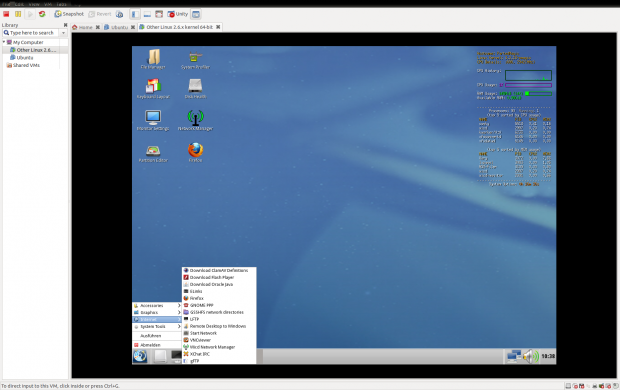Open Disk Health desktop icon

pyautogui.click(x=195, y=89)
